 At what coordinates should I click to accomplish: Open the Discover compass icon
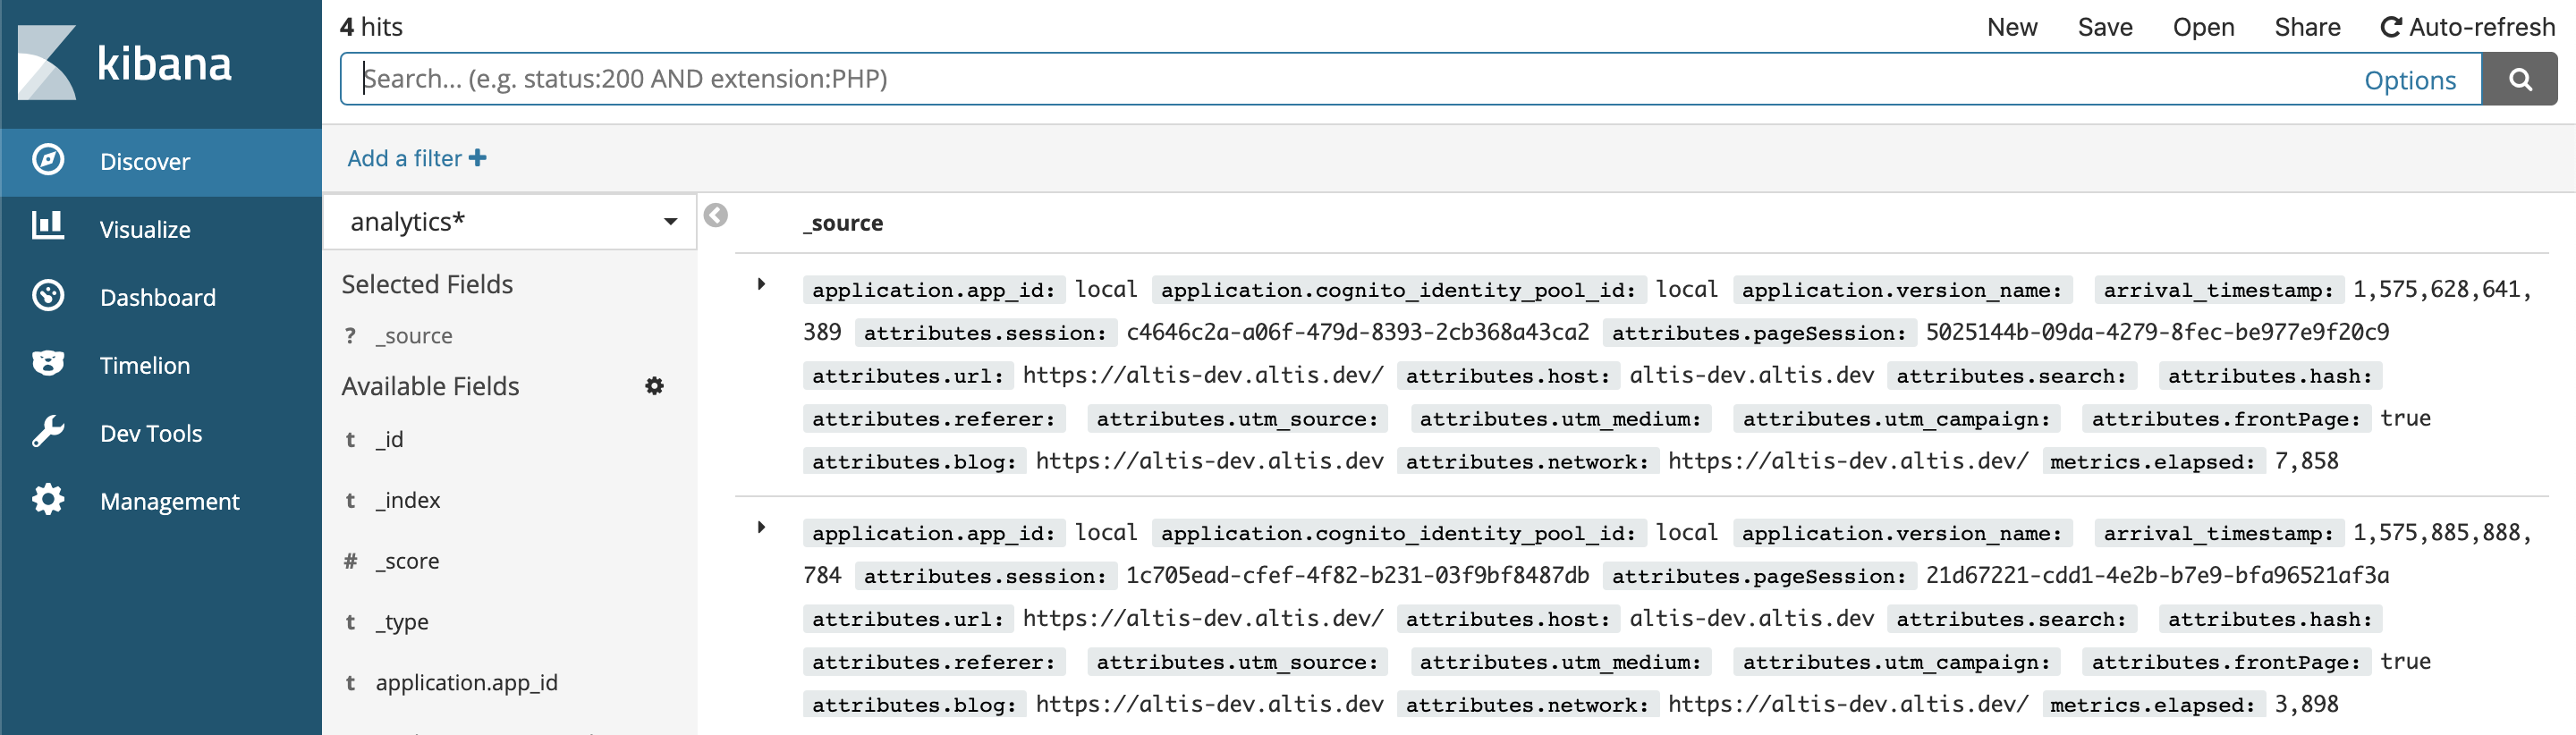tap(48, 160)
